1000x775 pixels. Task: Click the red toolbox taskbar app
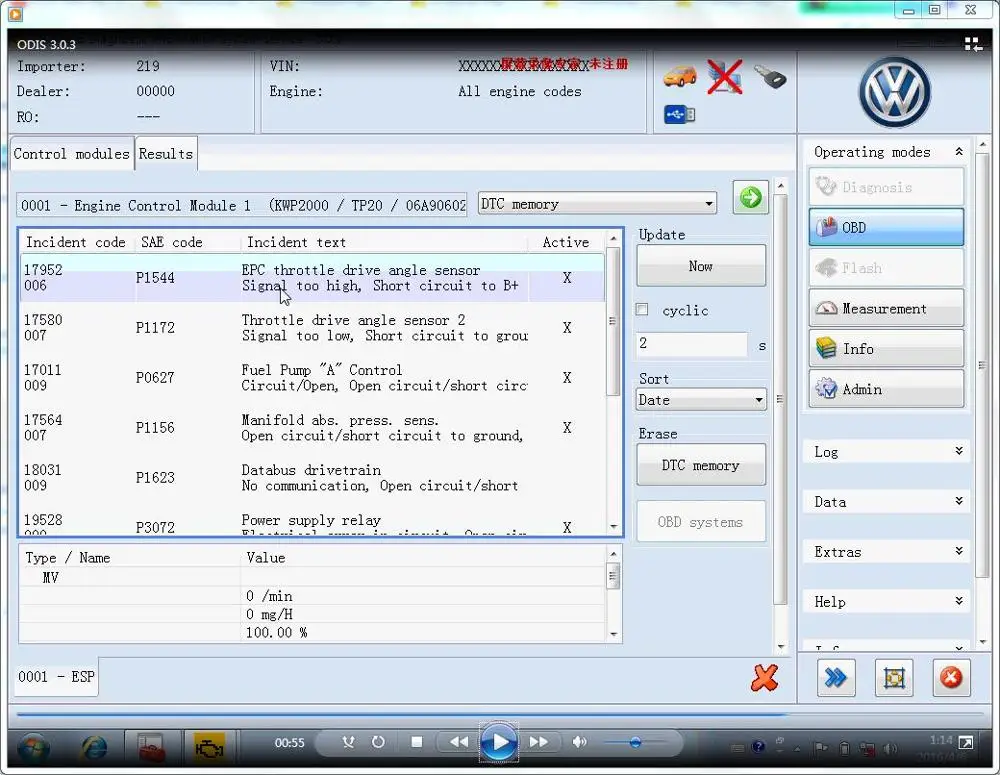tap(151, 748)
